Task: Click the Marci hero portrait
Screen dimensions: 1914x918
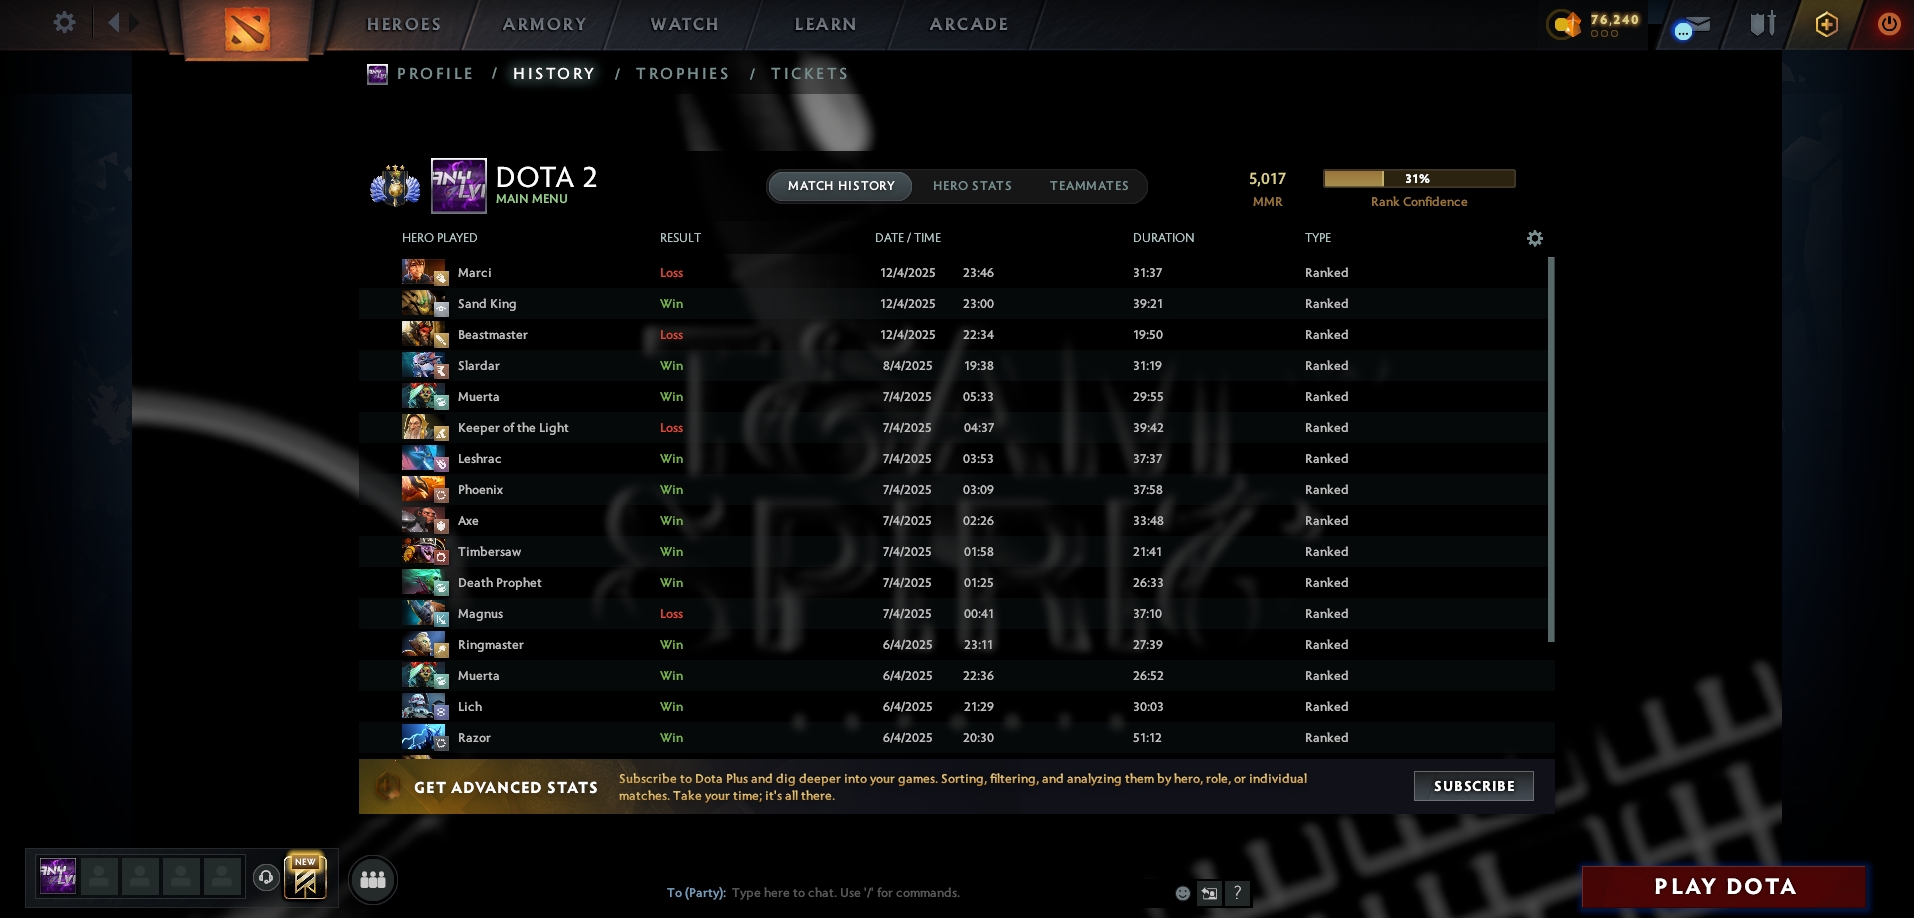Action: [424, 272]
